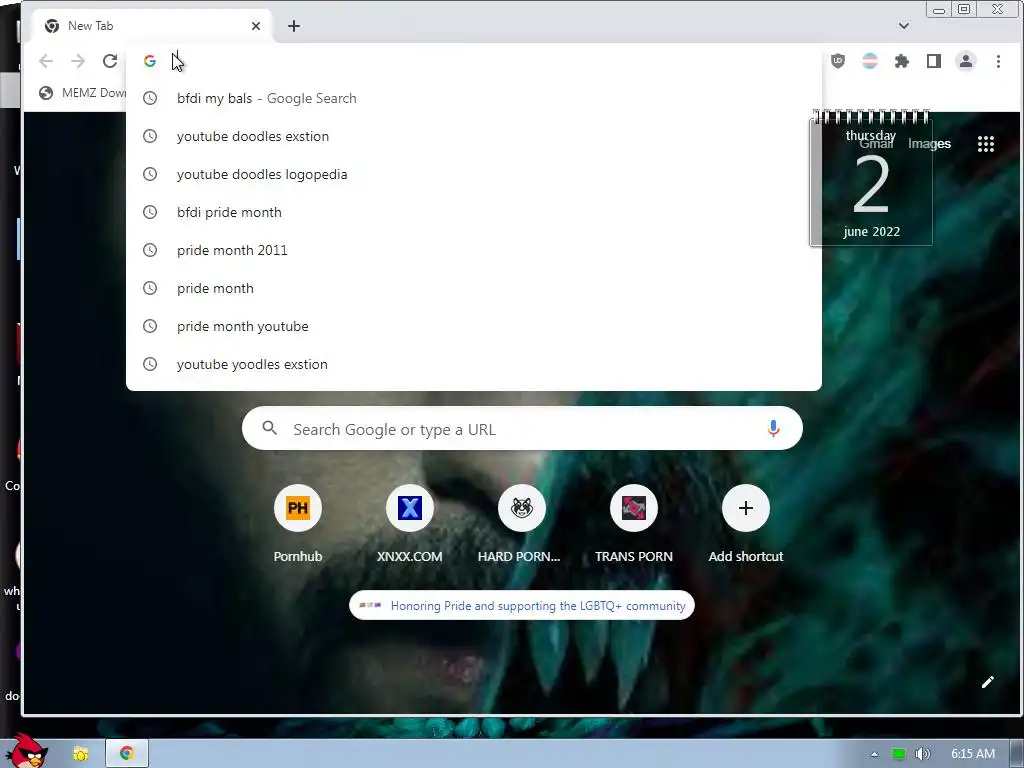Image resolution: width=1024 pixels, height=768 pixels.
Task: Open the volume speaker tray icon
Action: coord(922,754)
